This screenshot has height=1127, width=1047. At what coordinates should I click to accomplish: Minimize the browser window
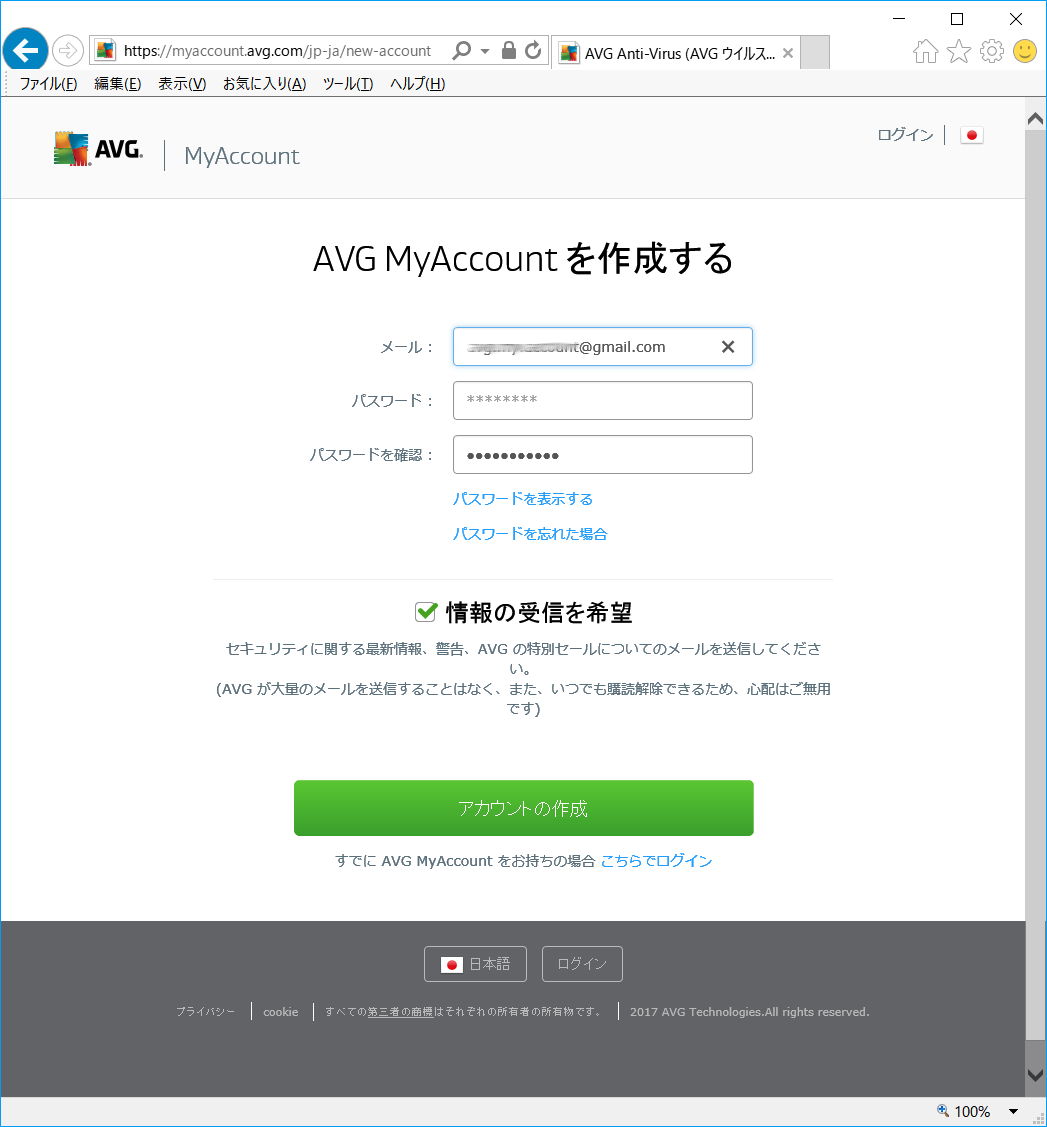point(899,19)
